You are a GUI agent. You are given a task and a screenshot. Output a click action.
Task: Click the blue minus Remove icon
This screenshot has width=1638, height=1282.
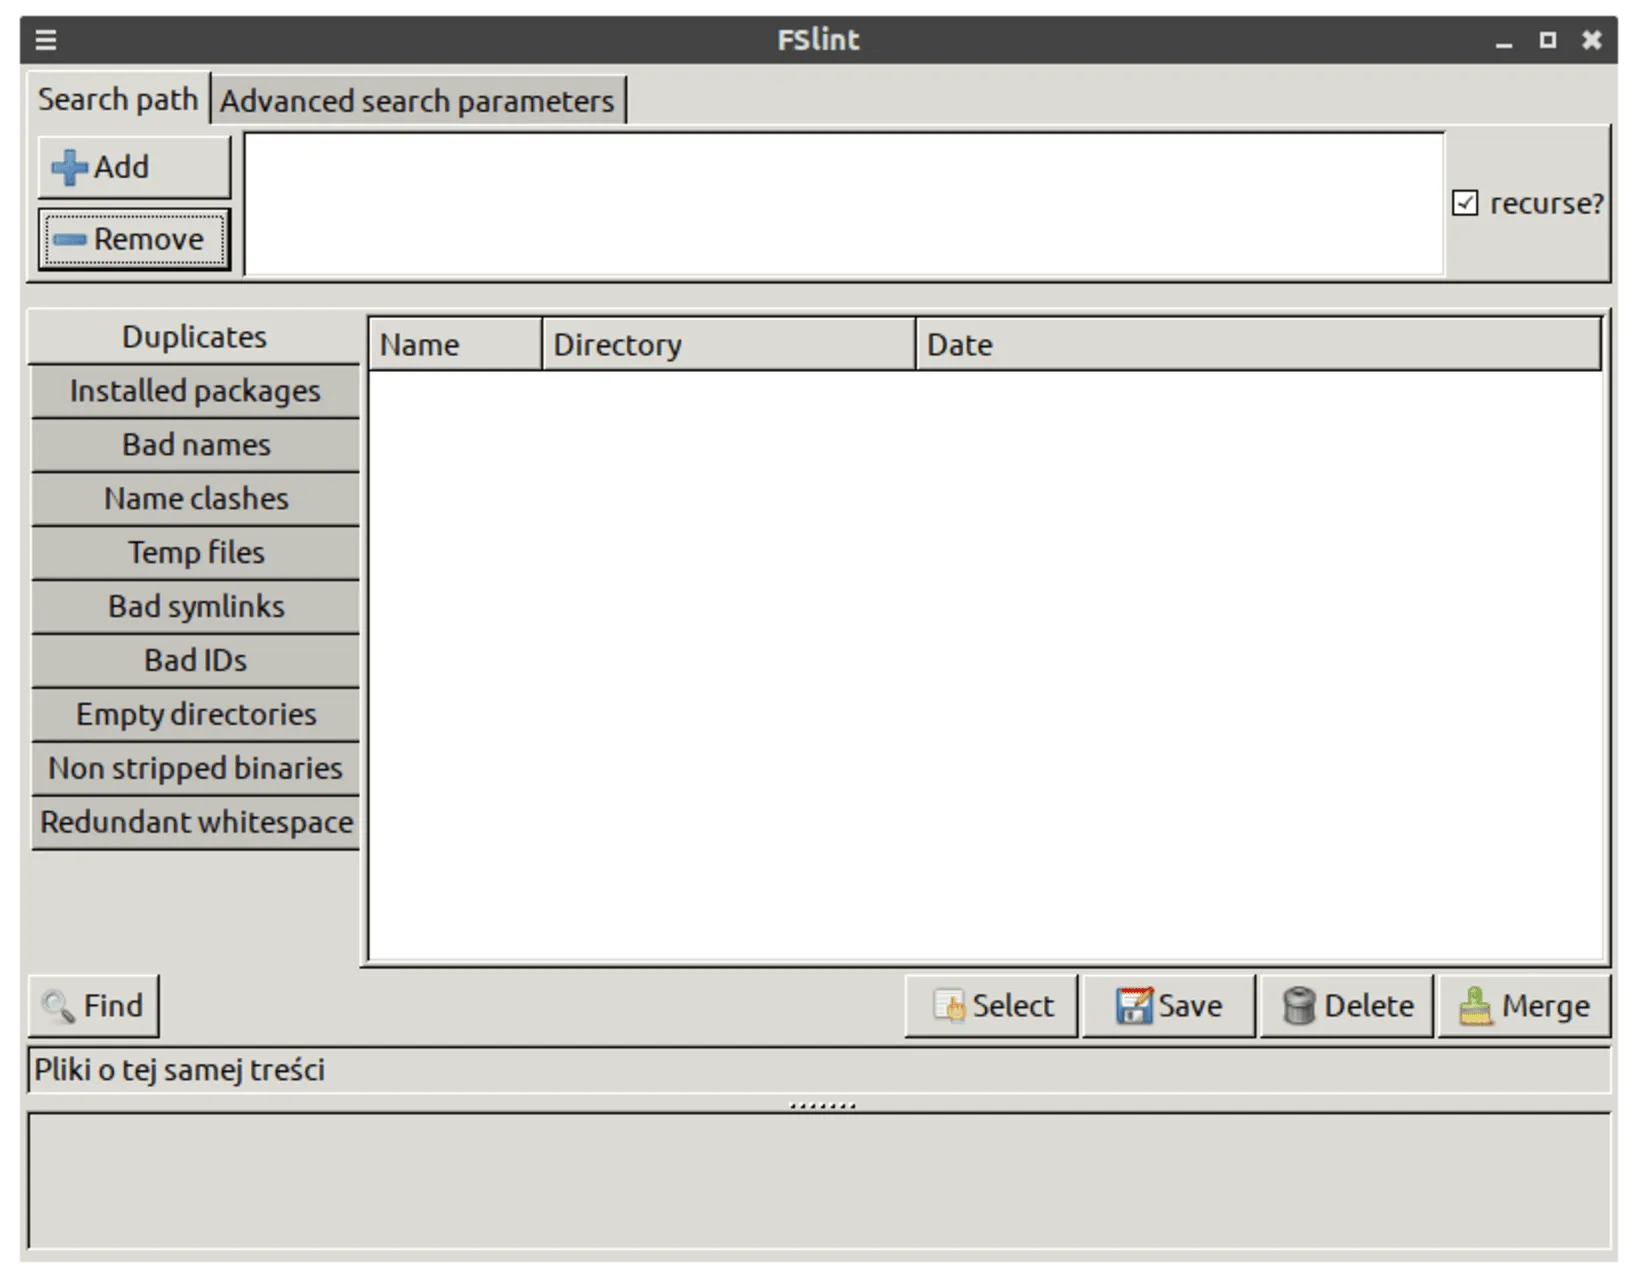(69, 240)
